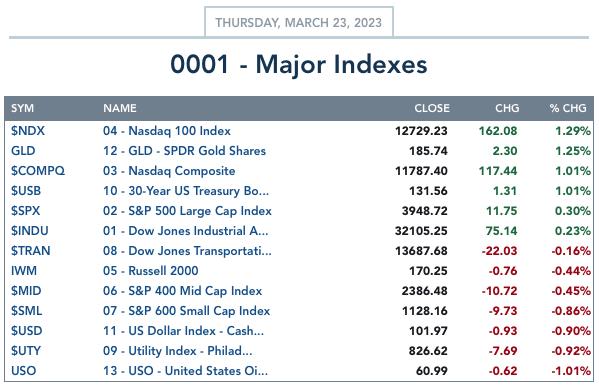Sort table by CLOSE column header
The width and height of the screenshot is (599, 388).
click(x=432, y=108)
